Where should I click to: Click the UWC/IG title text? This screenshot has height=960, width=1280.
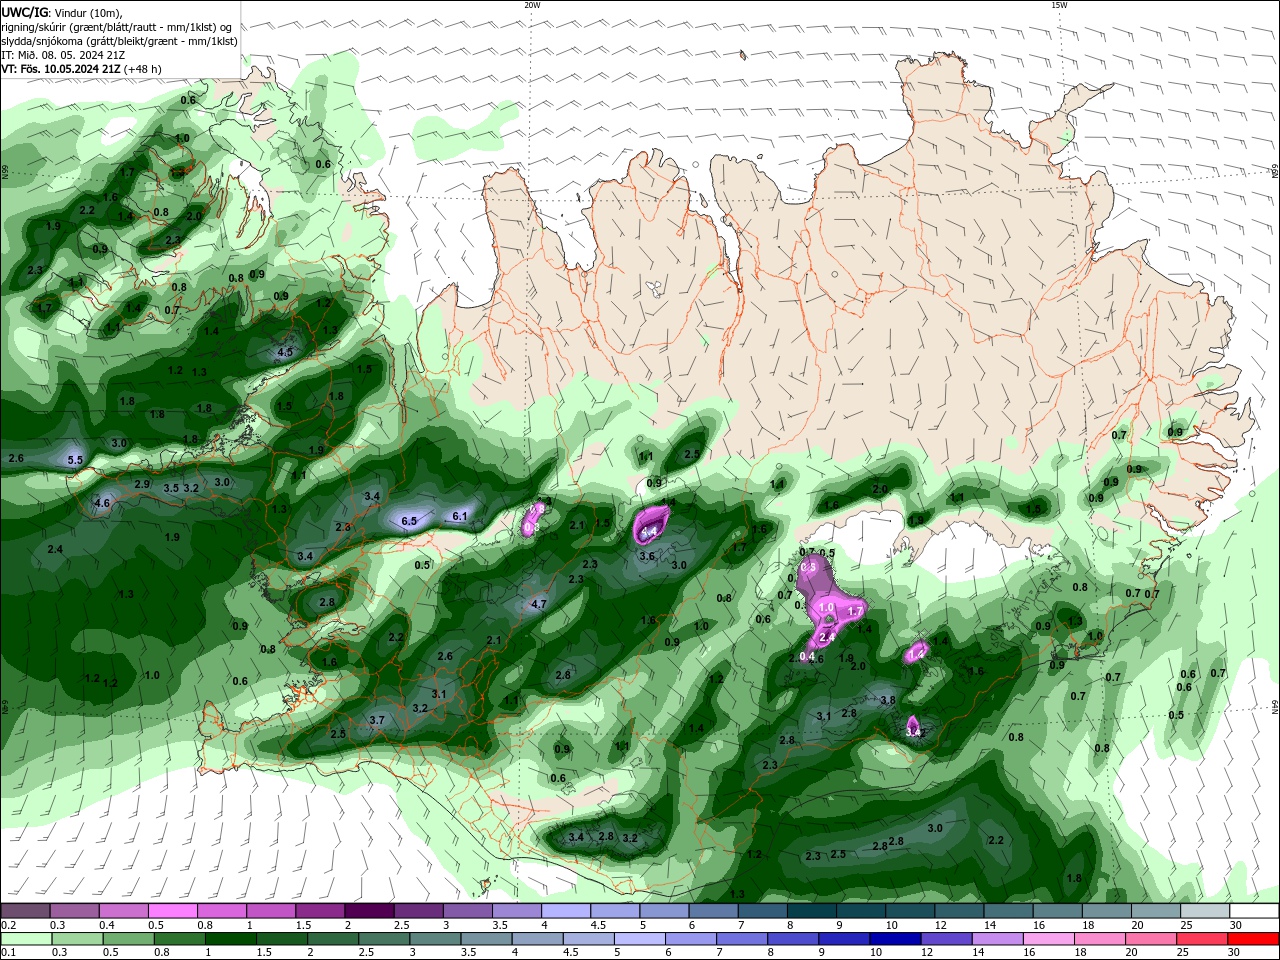pos(25,11)
